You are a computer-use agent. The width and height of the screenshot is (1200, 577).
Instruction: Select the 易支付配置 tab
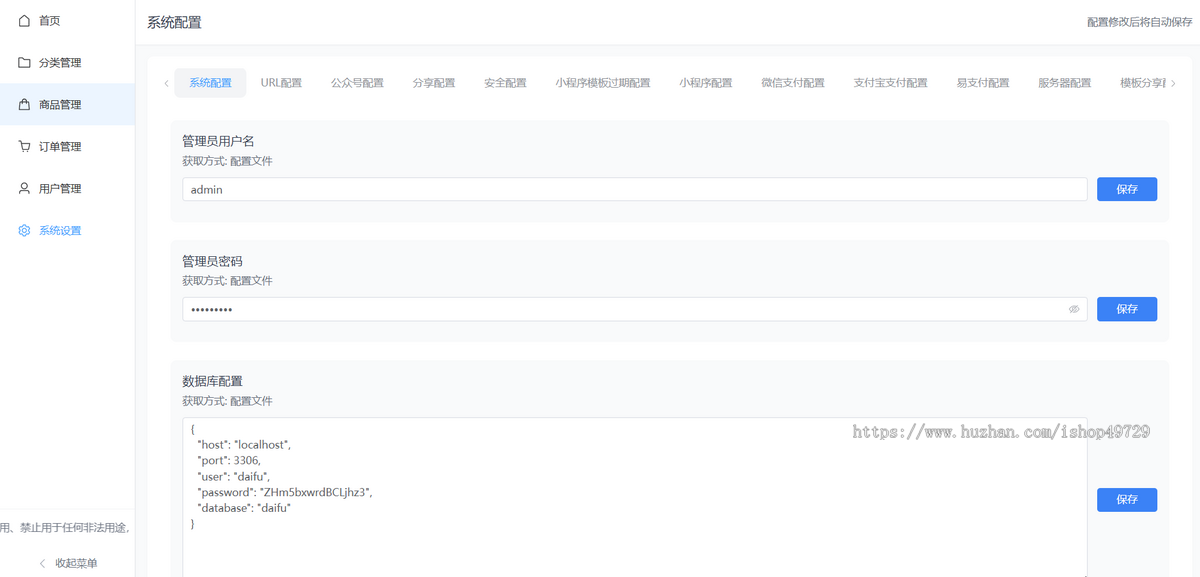click(983, 83)
